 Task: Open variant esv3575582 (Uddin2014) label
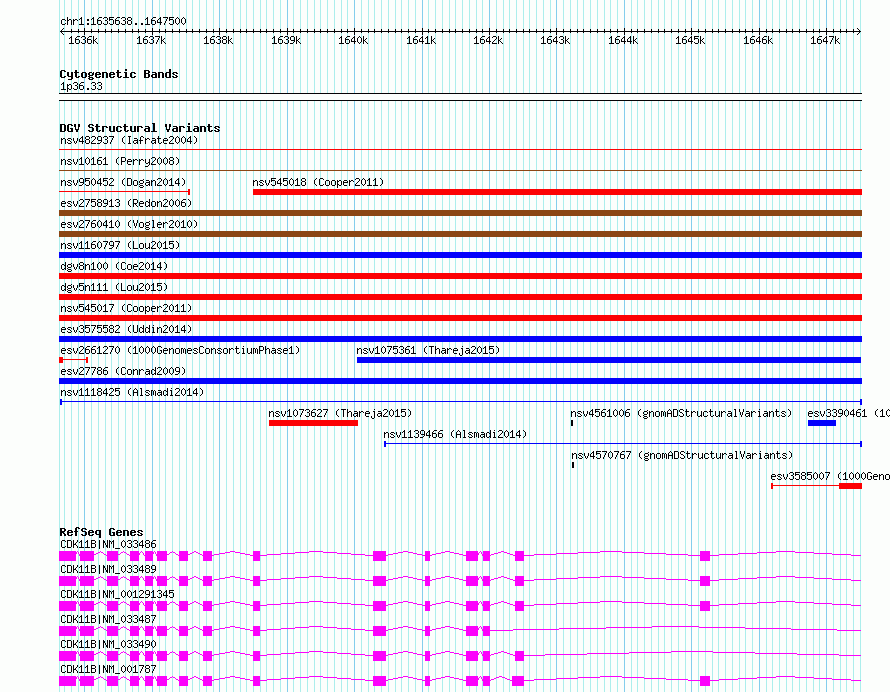coord(126,329)
